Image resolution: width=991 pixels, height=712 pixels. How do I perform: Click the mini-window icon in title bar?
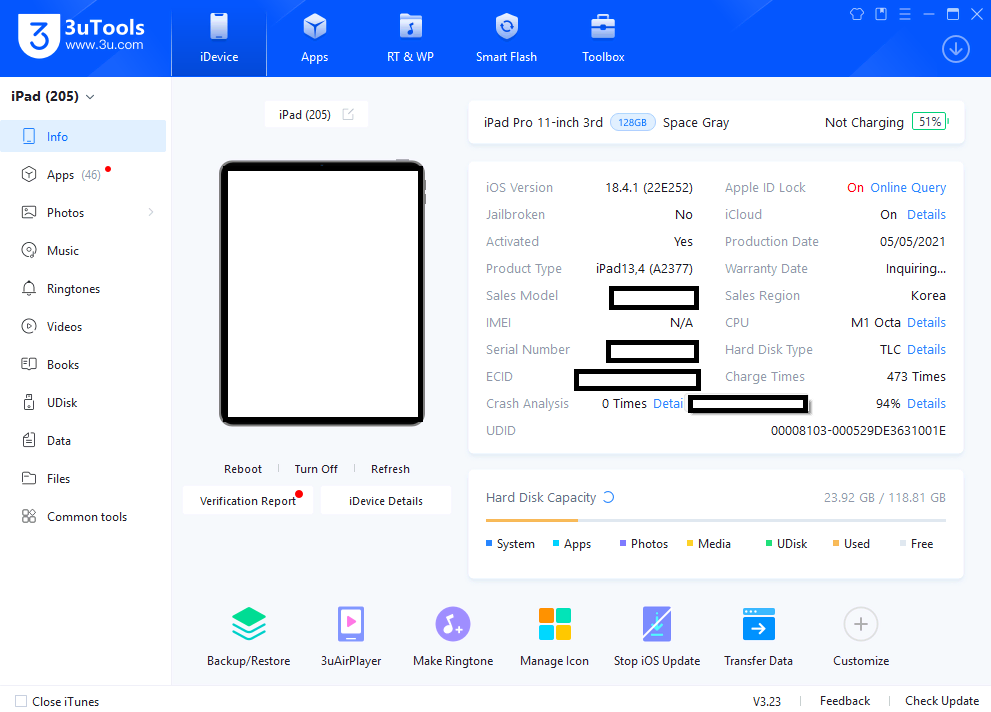coord(880,14)
